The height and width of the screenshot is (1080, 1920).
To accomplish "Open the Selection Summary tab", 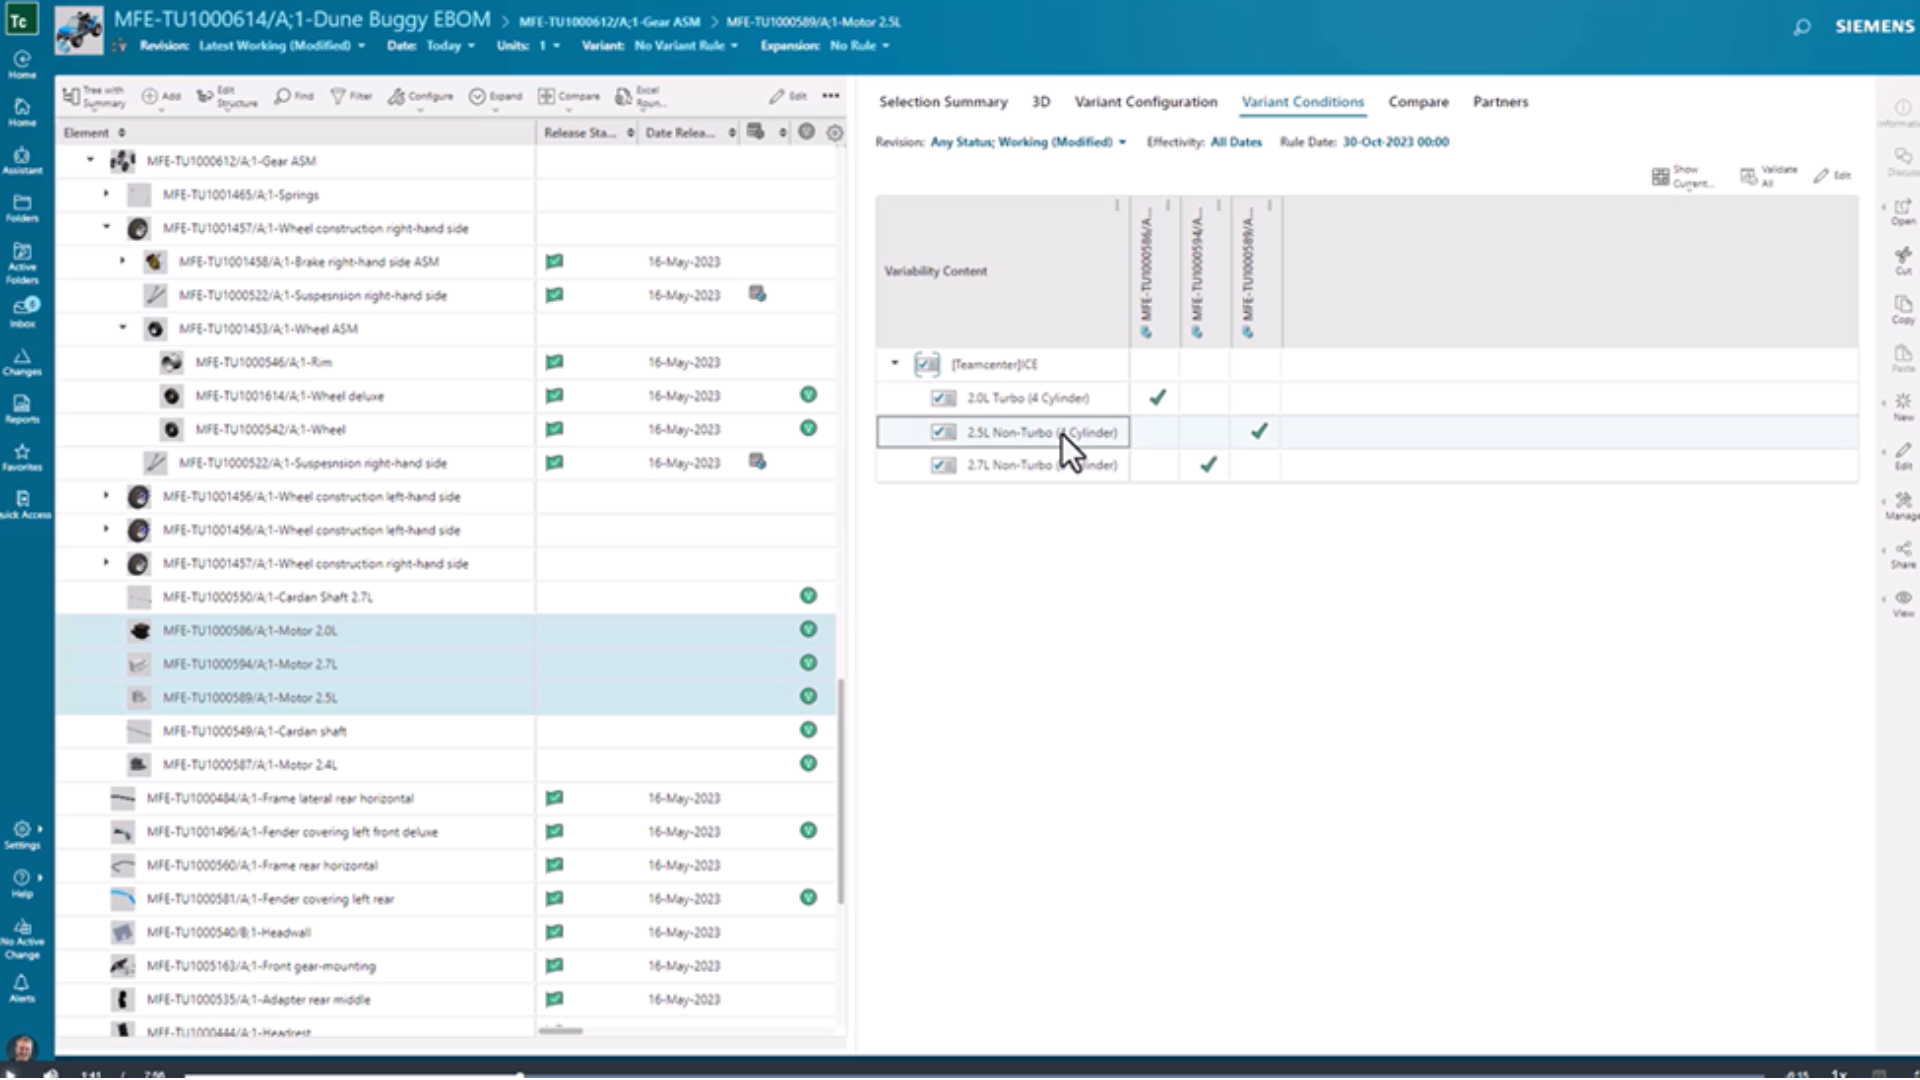I will click(942, 102).
